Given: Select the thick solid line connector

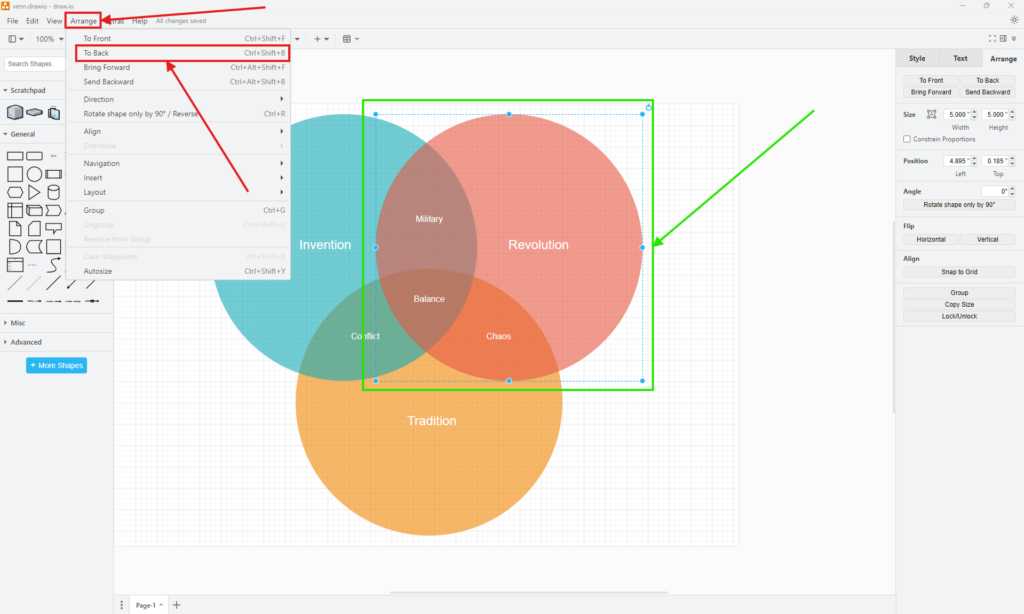Looking at the screenshot, I should (15, 301).
